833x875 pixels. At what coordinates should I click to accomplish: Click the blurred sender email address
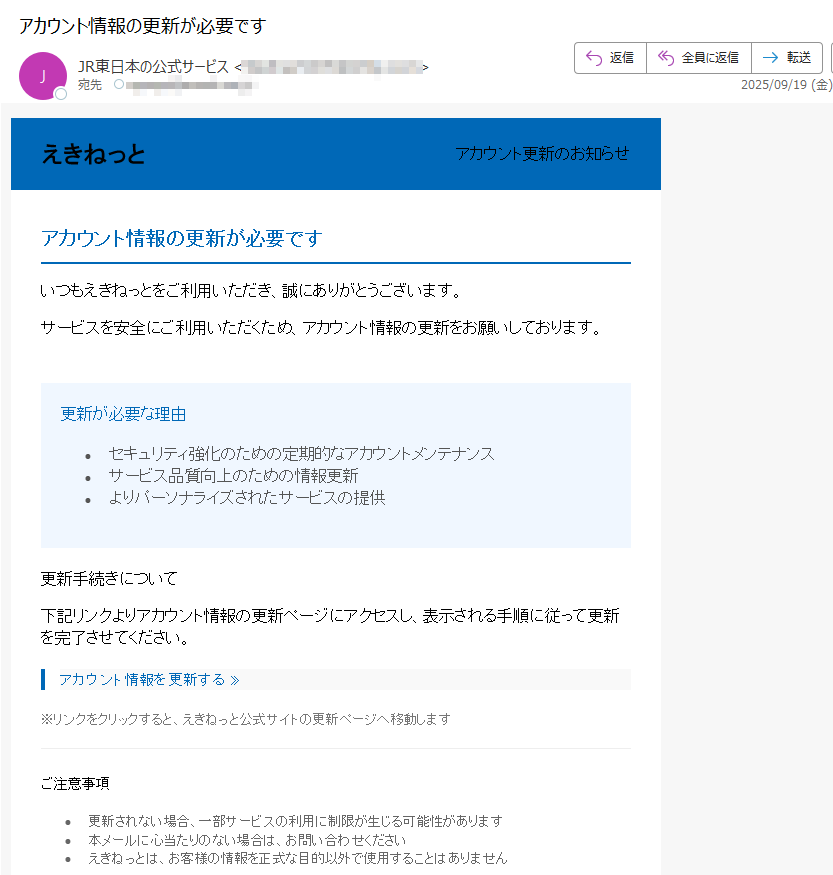[331, 67]
